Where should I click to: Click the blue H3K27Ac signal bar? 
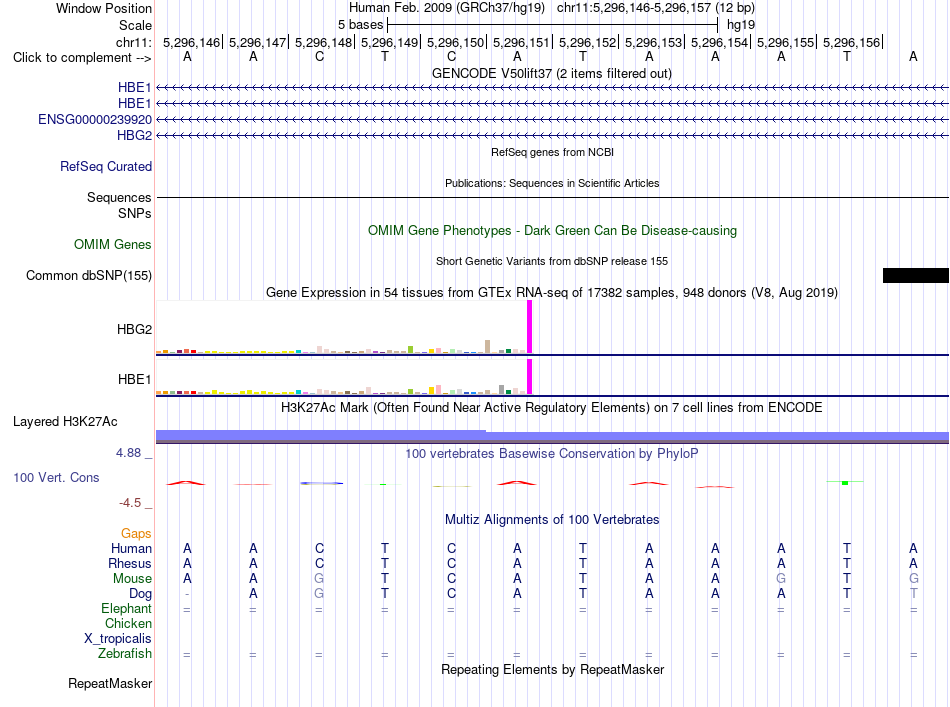tap(552, 436)
